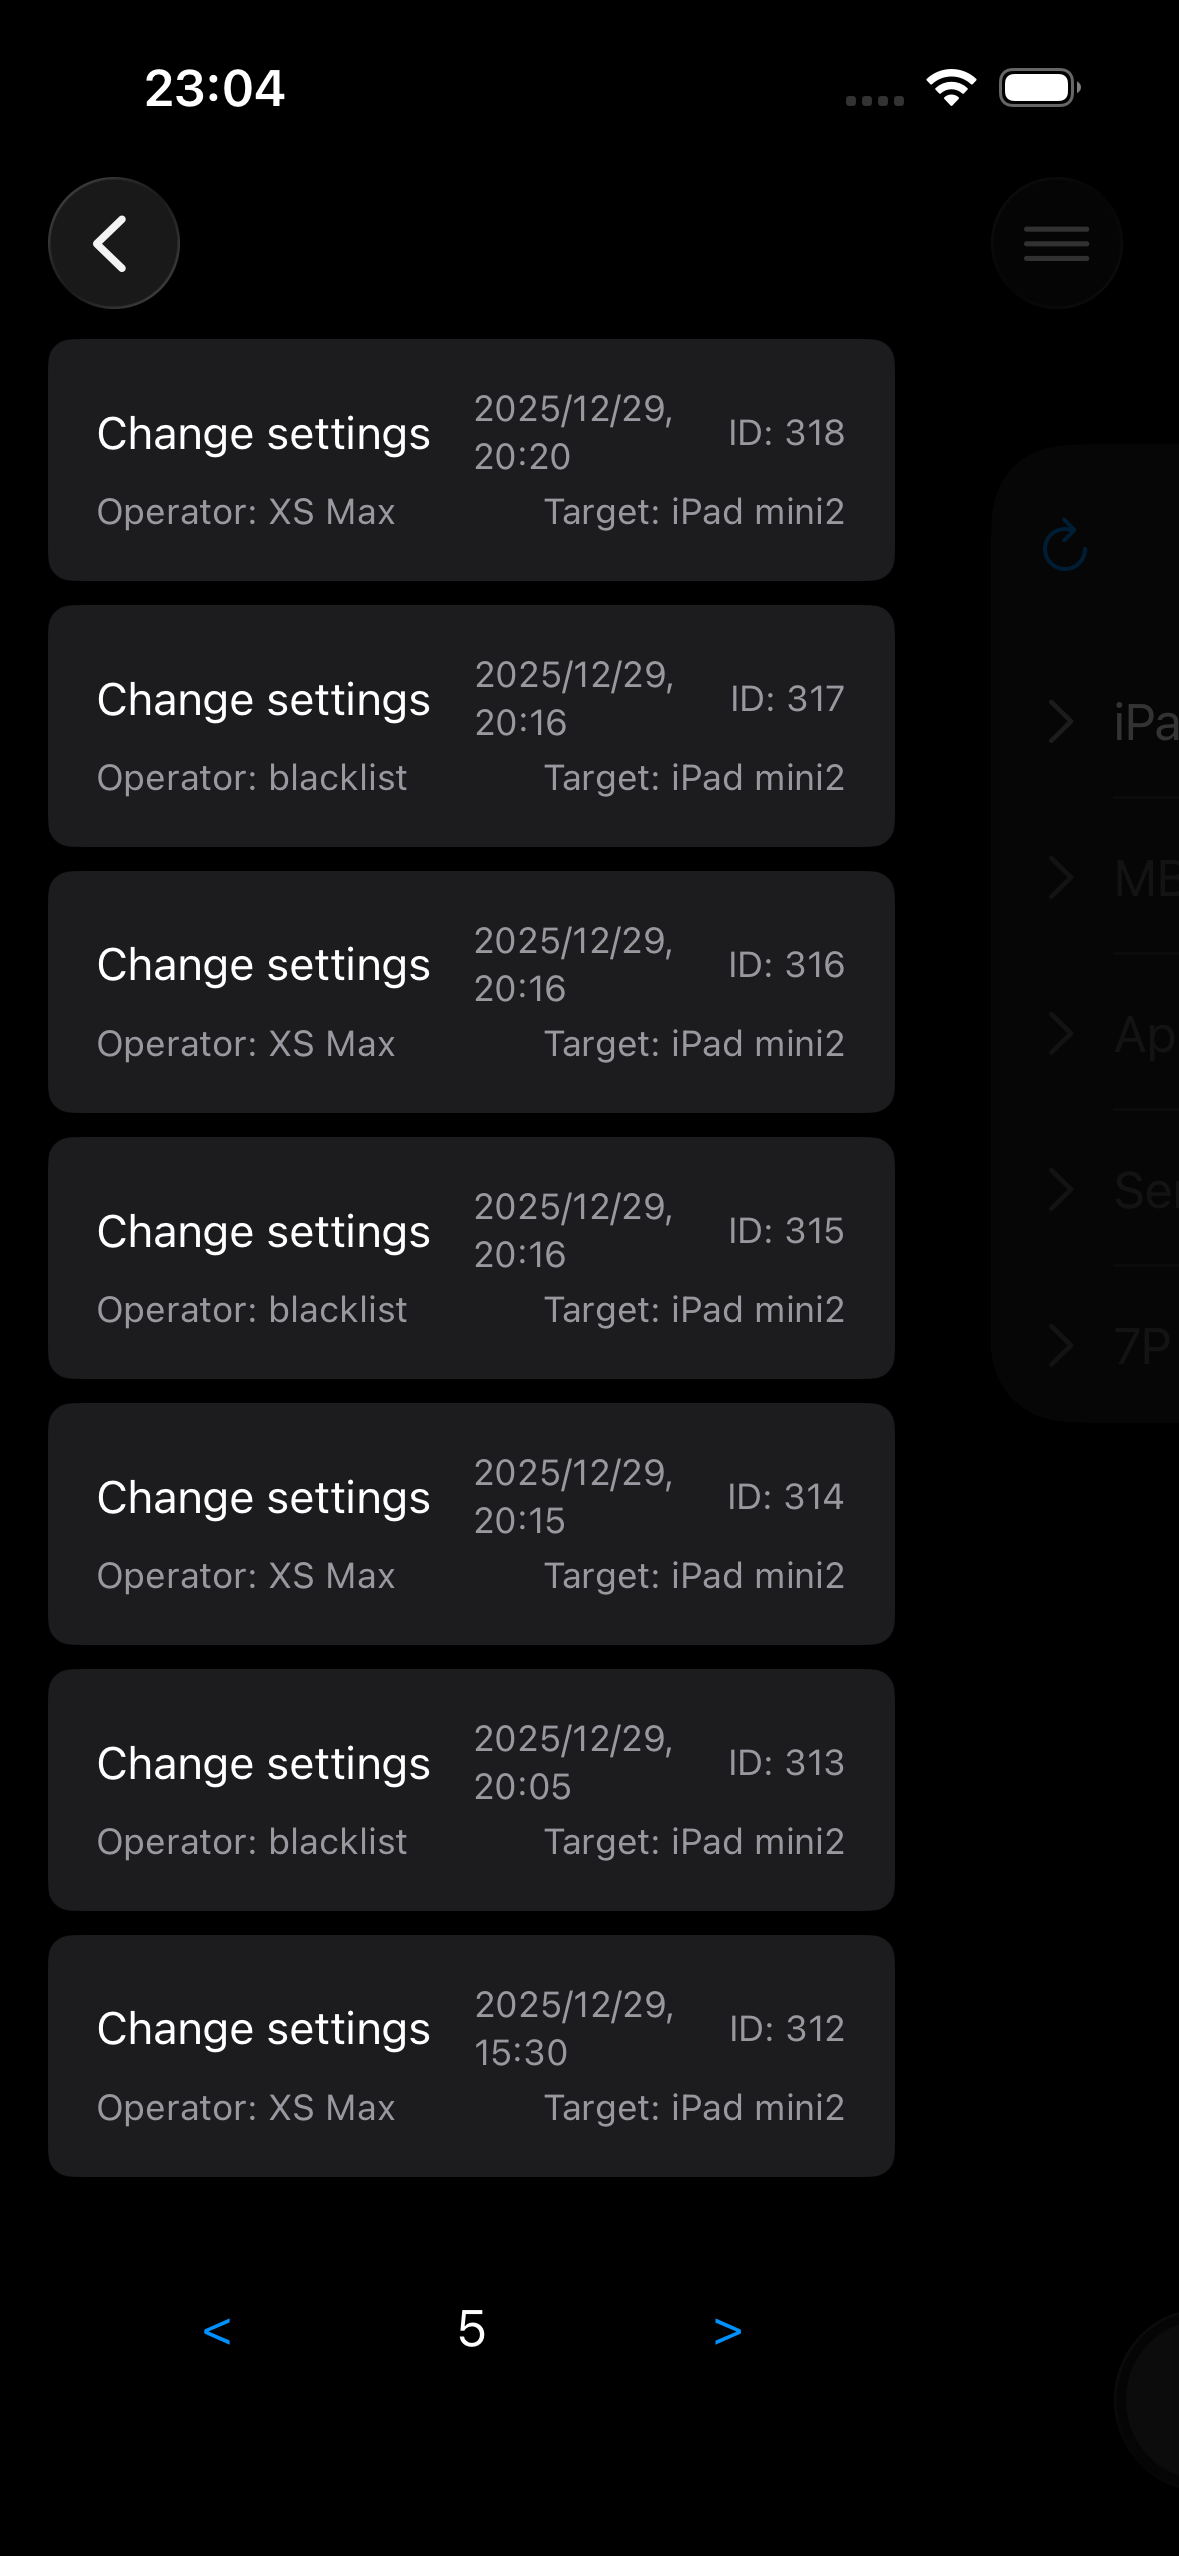
Task: Select log entry ID: 316
Action: 471,992
